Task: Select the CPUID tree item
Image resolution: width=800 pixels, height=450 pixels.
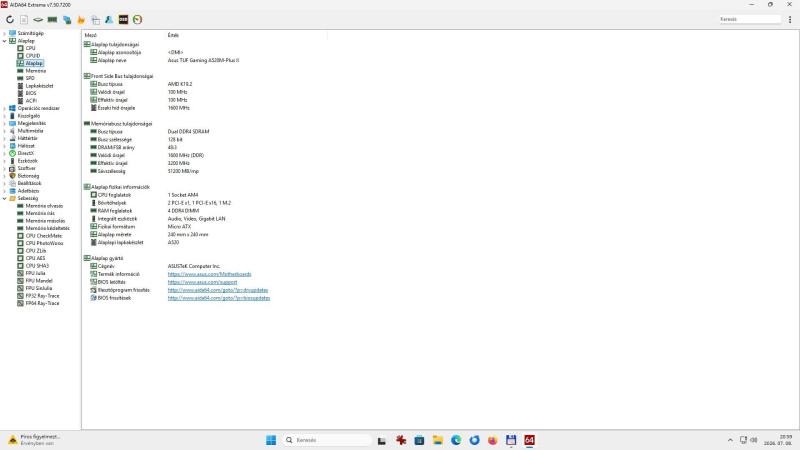Action: pyautogui.click(x=33, y=56)
